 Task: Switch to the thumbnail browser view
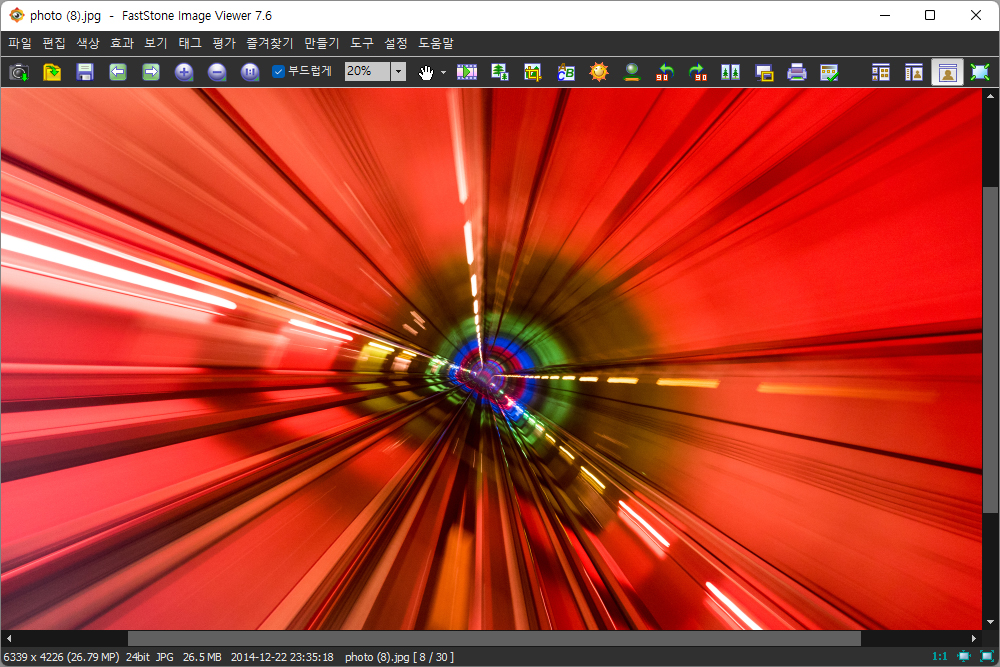tap(881, 72)
